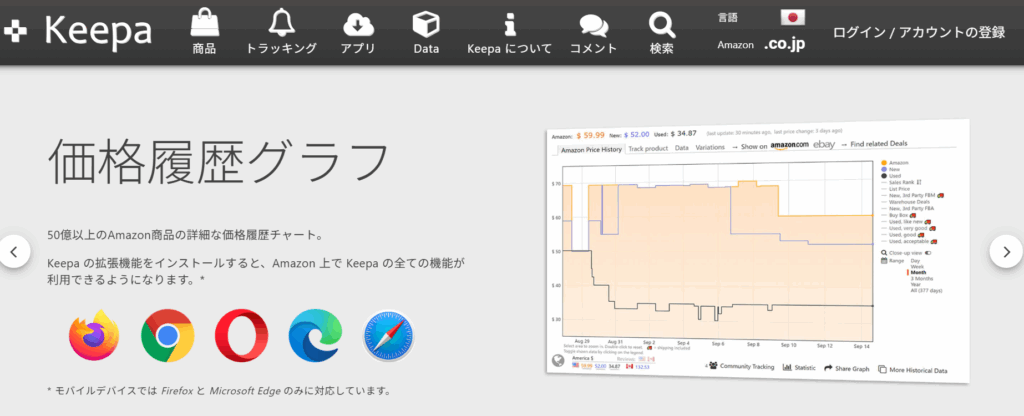Click the 検索 magnifier icon
The image size is (1024, 416).
(x=661, y=23)
